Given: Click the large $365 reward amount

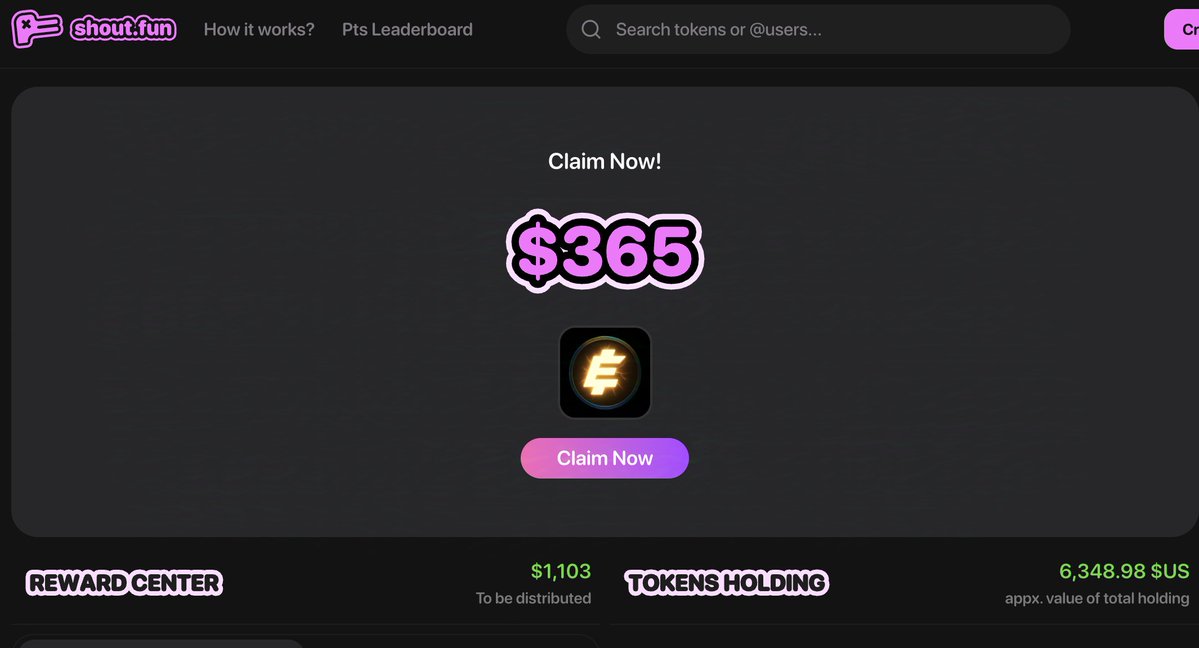Looking at the screenshot, I should click(604, 251).
